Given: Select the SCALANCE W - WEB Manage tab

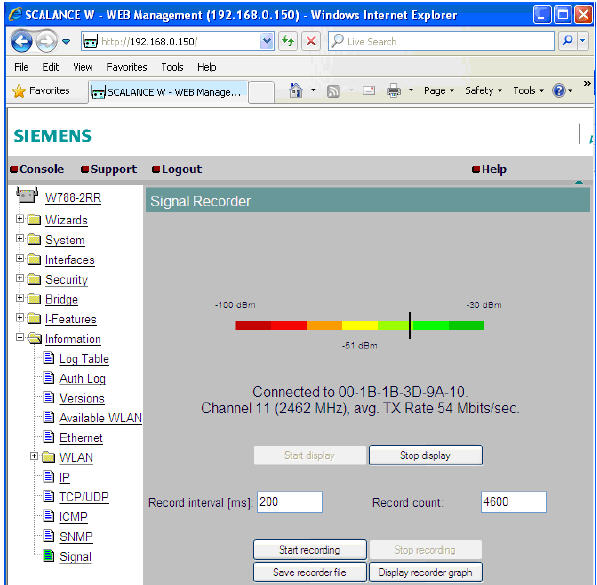Looking at the screenshot, I should pos(169,92).
